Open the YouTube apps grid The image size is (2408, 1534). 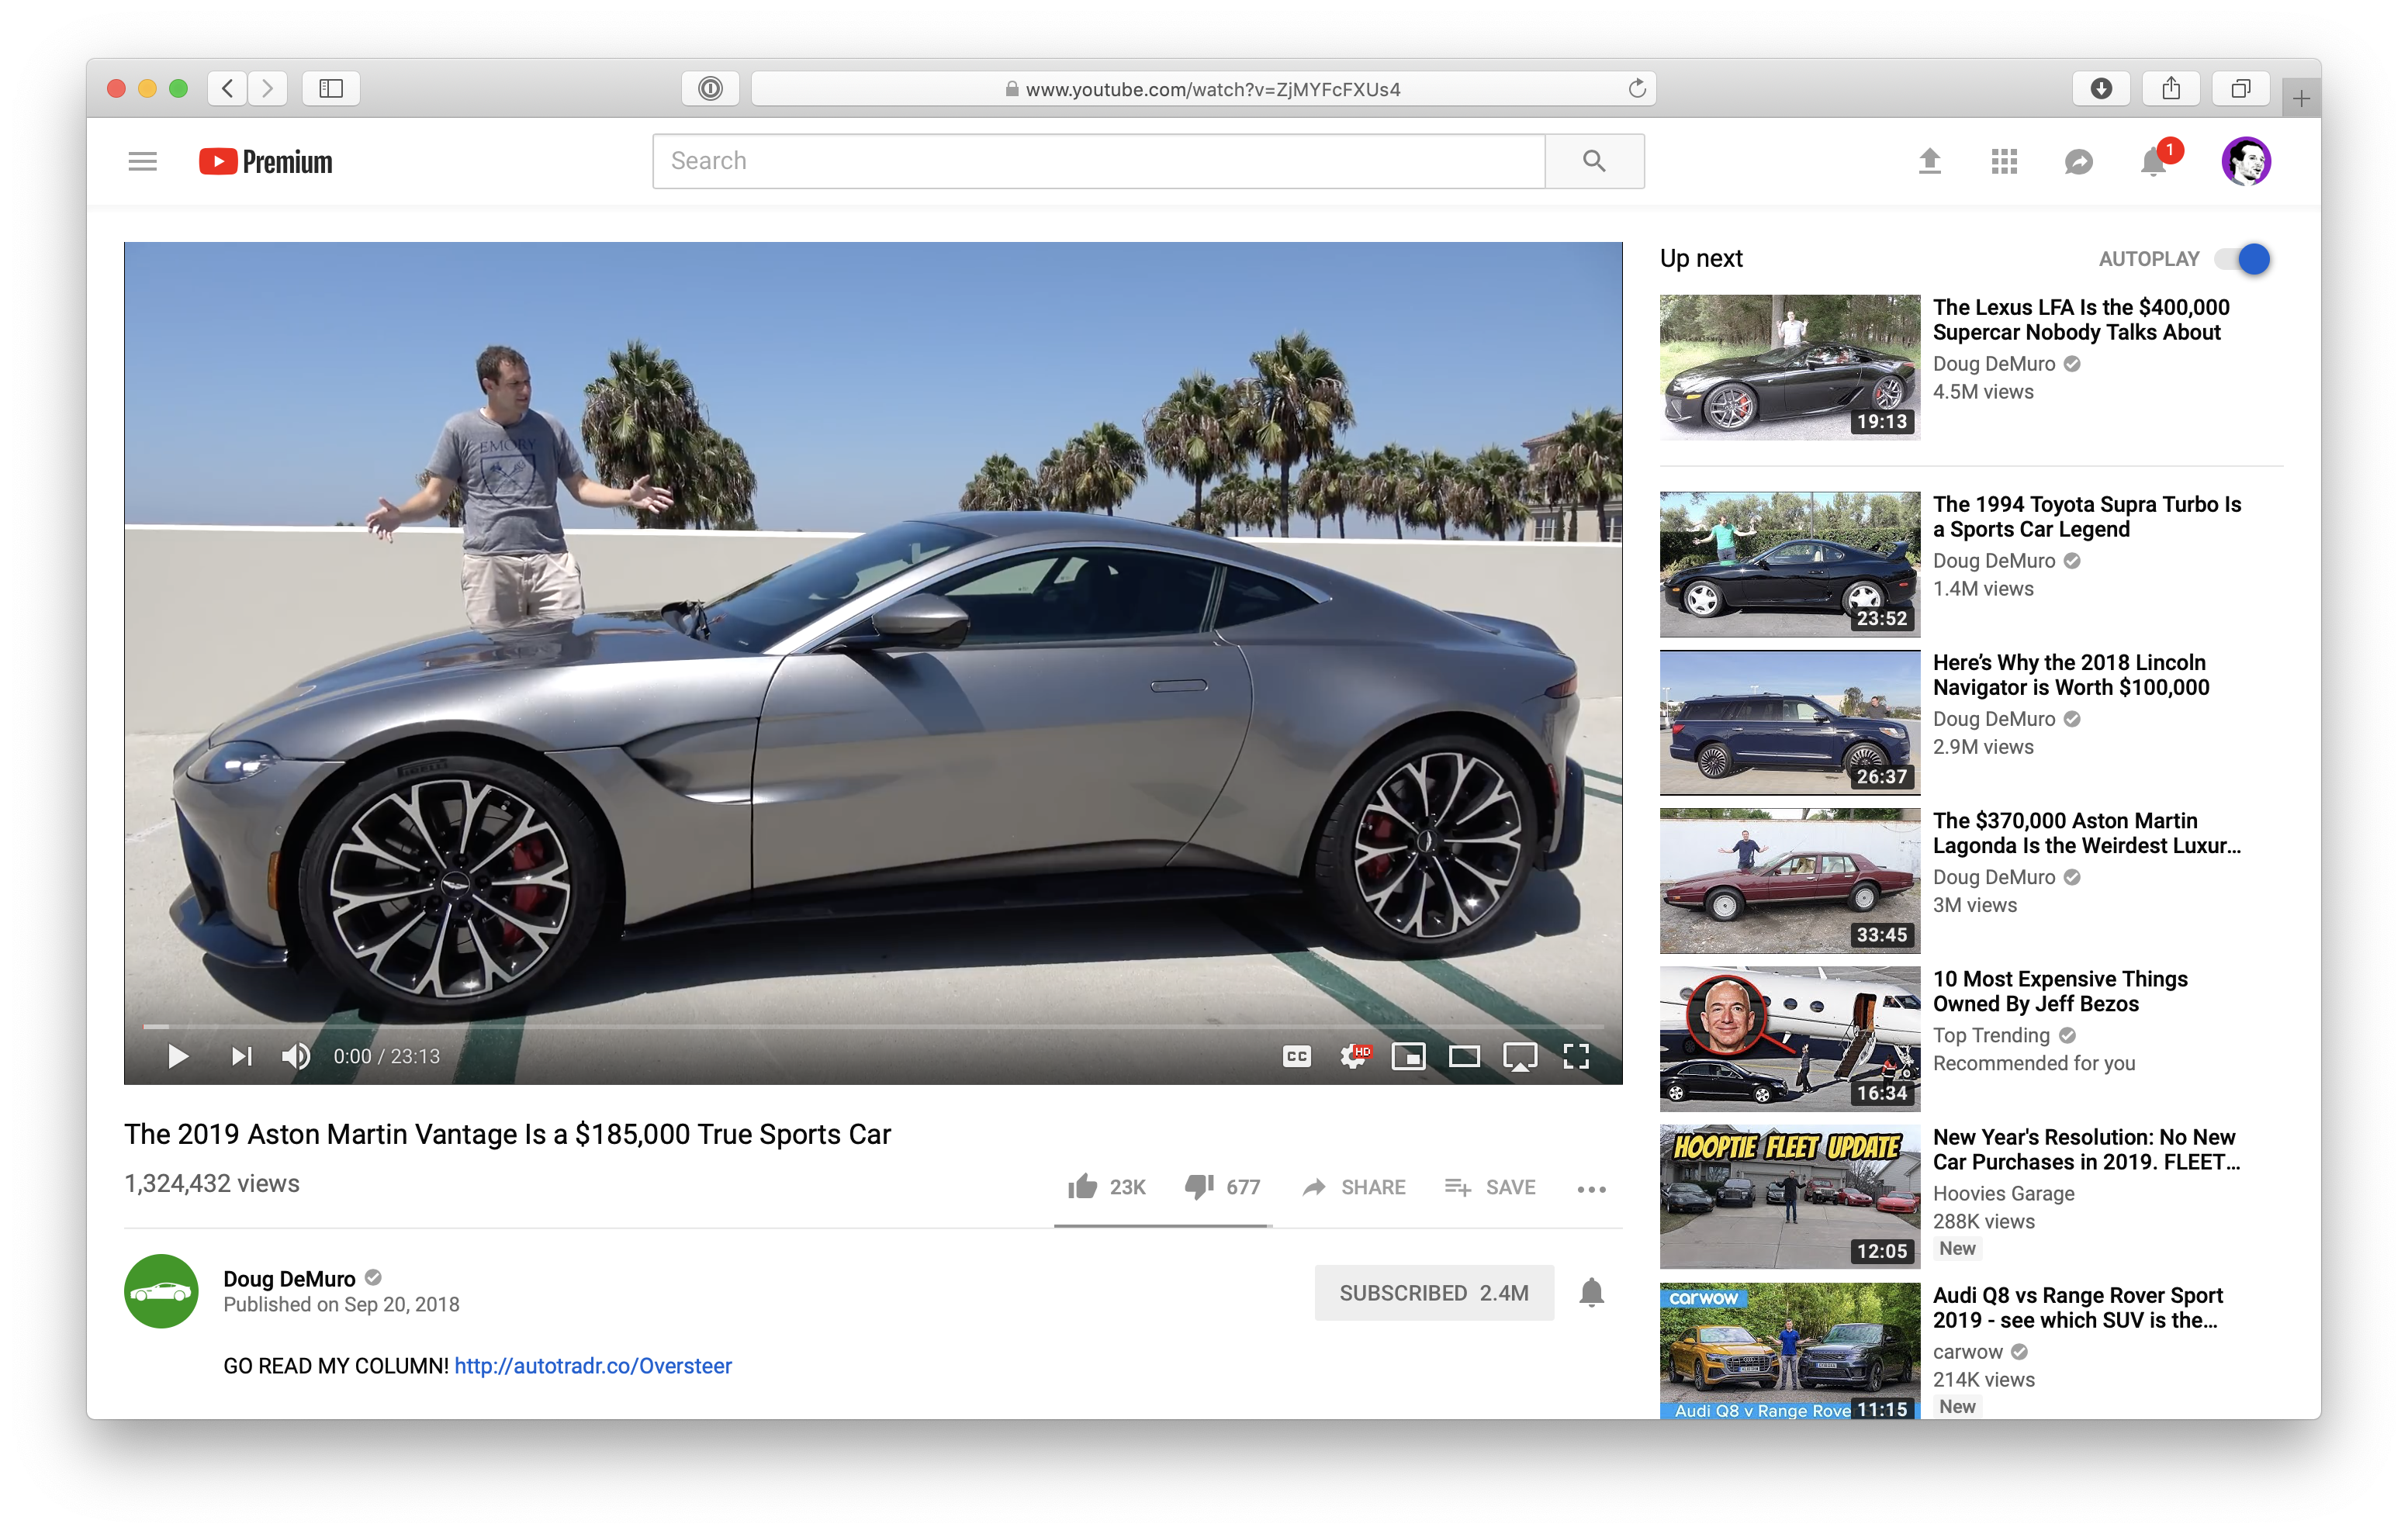pos(2004,161)
